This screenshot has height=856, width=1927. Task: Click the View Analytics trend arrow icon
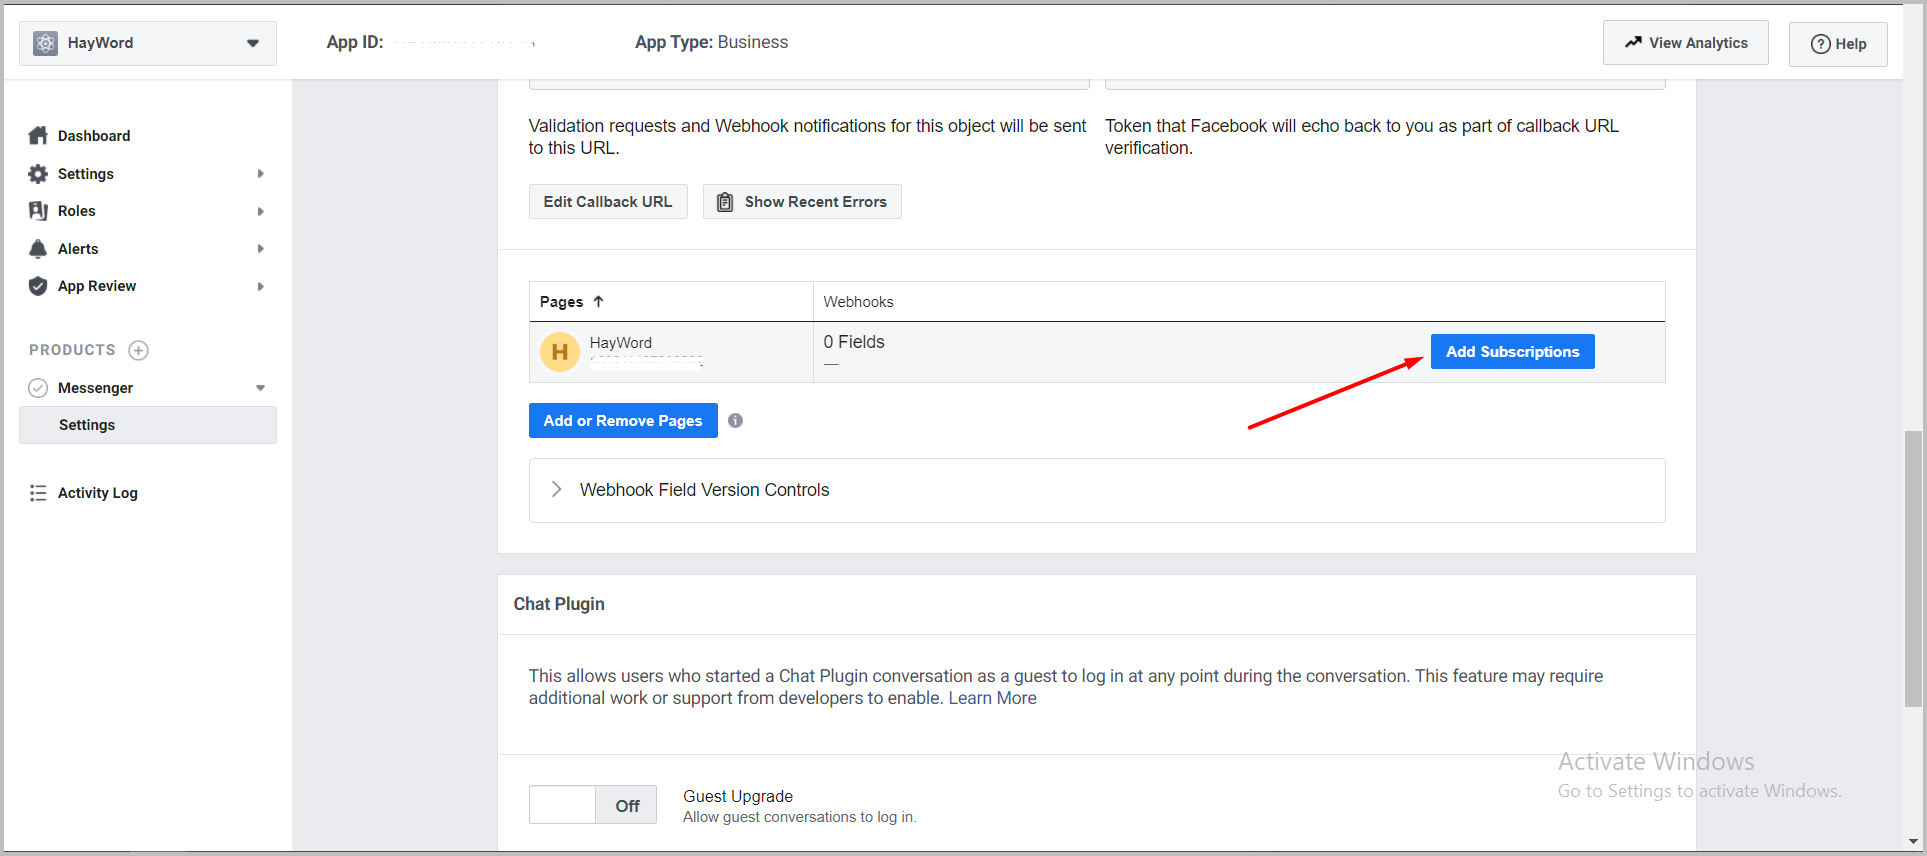coord(1633,42)
